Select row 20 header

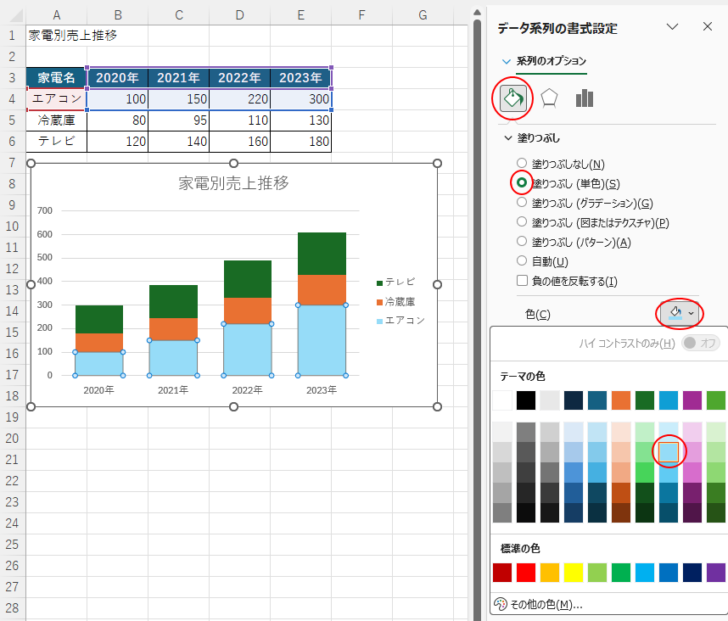coord(12,438)
